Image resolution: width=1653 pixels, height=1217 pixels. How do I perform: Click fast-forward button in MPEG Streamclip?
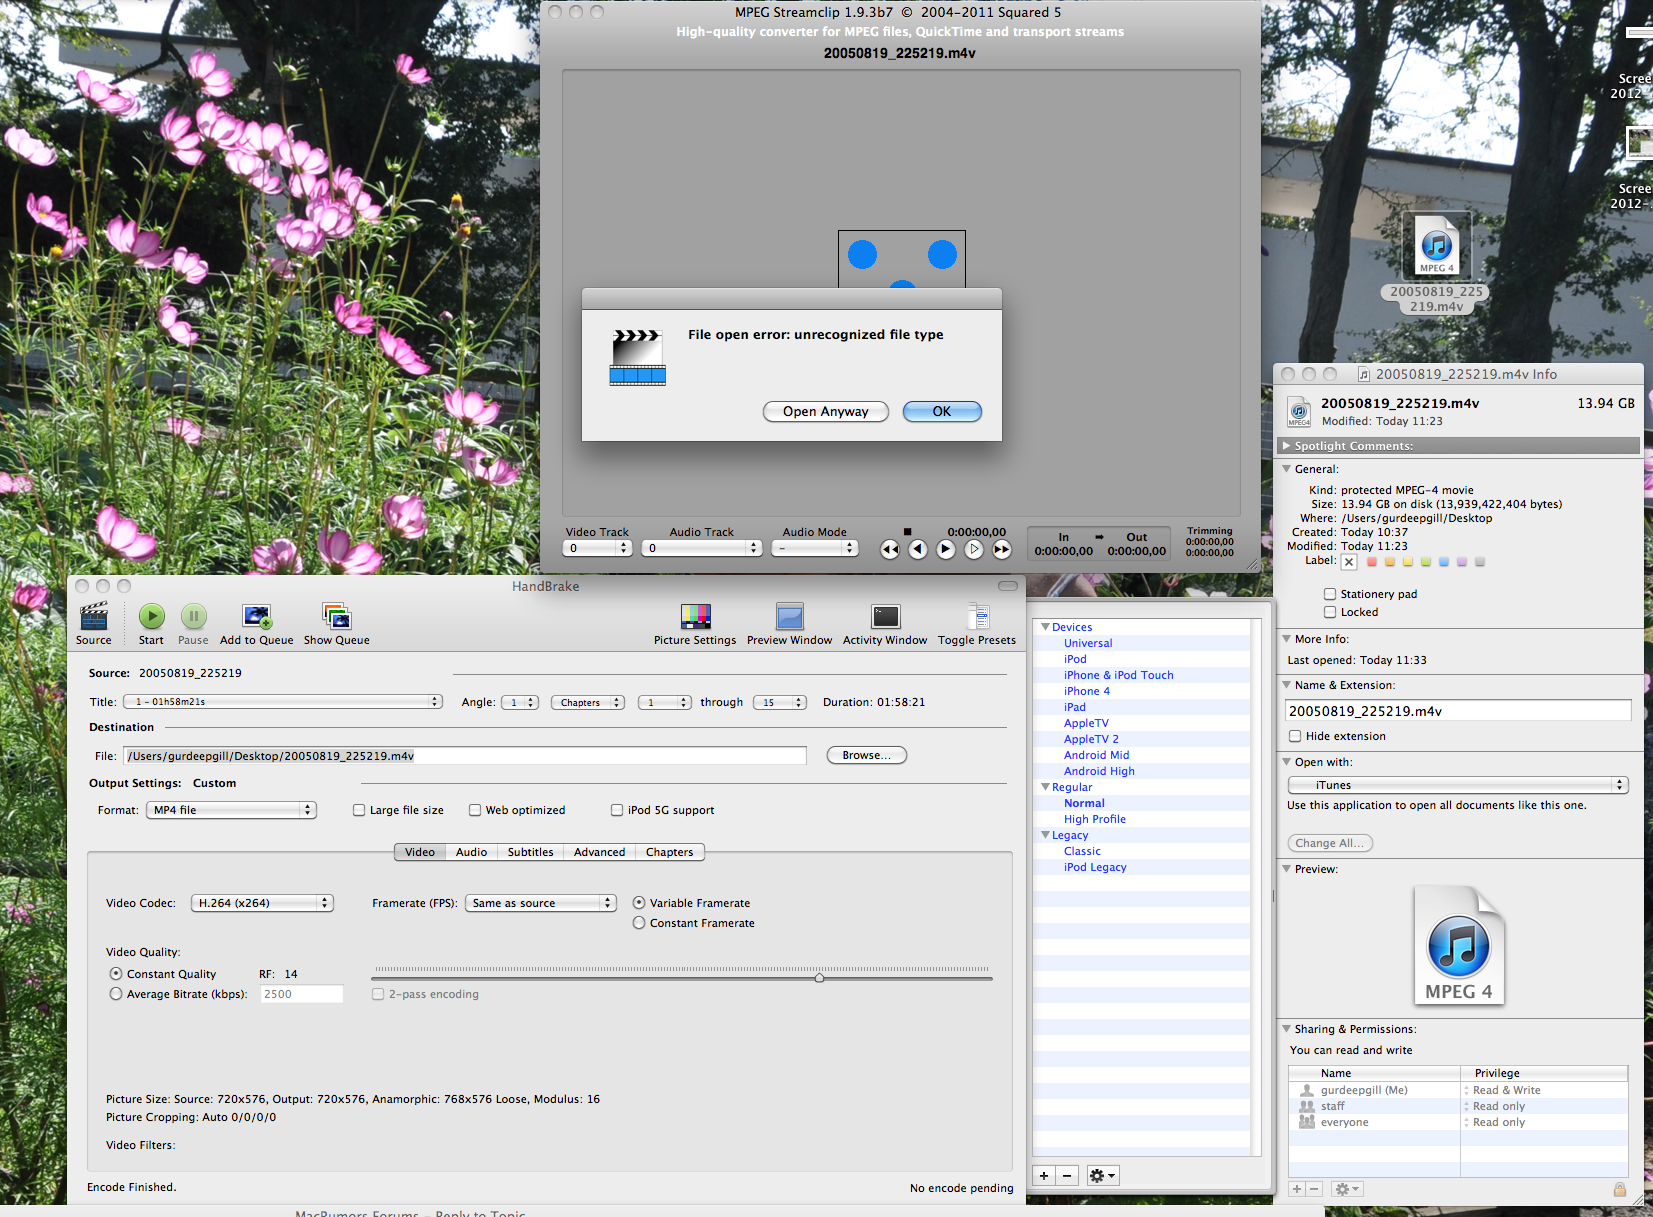[x=1002, y=549]
